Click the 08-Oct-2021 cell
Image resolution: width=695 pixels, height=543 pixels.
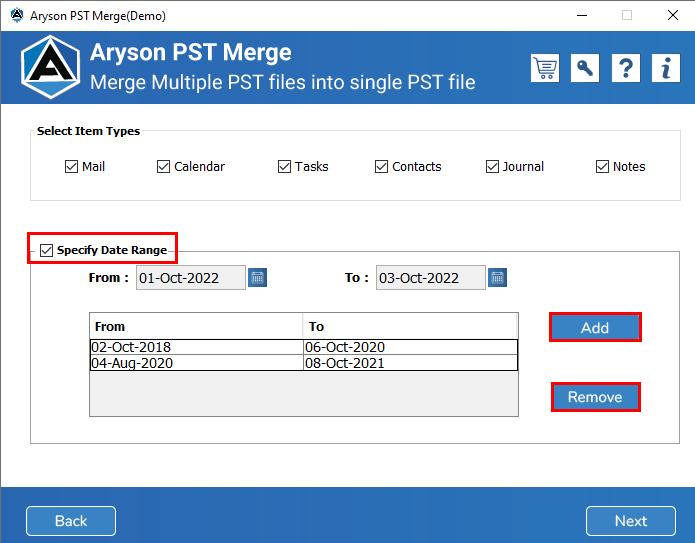(x=410, y=363)
